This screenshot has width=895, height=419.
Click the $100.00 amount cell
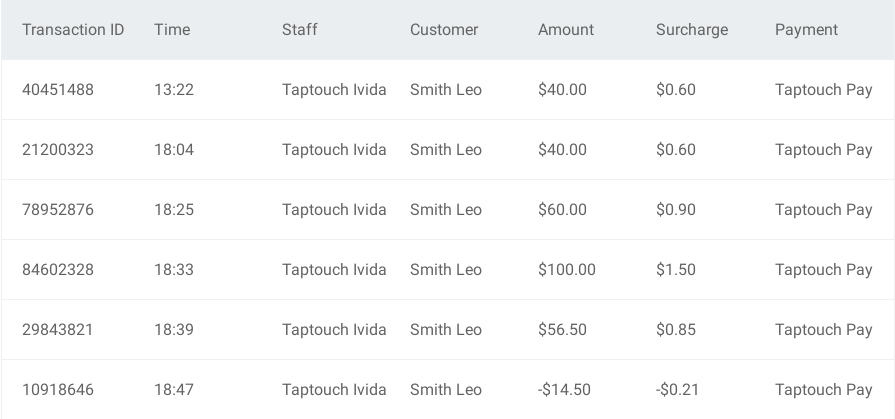coord(567,269)
